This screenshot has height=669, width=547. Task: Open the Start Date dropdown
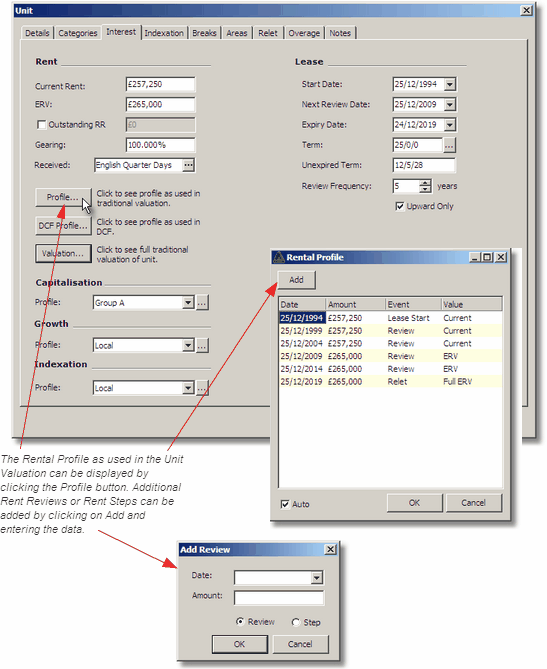450,84
